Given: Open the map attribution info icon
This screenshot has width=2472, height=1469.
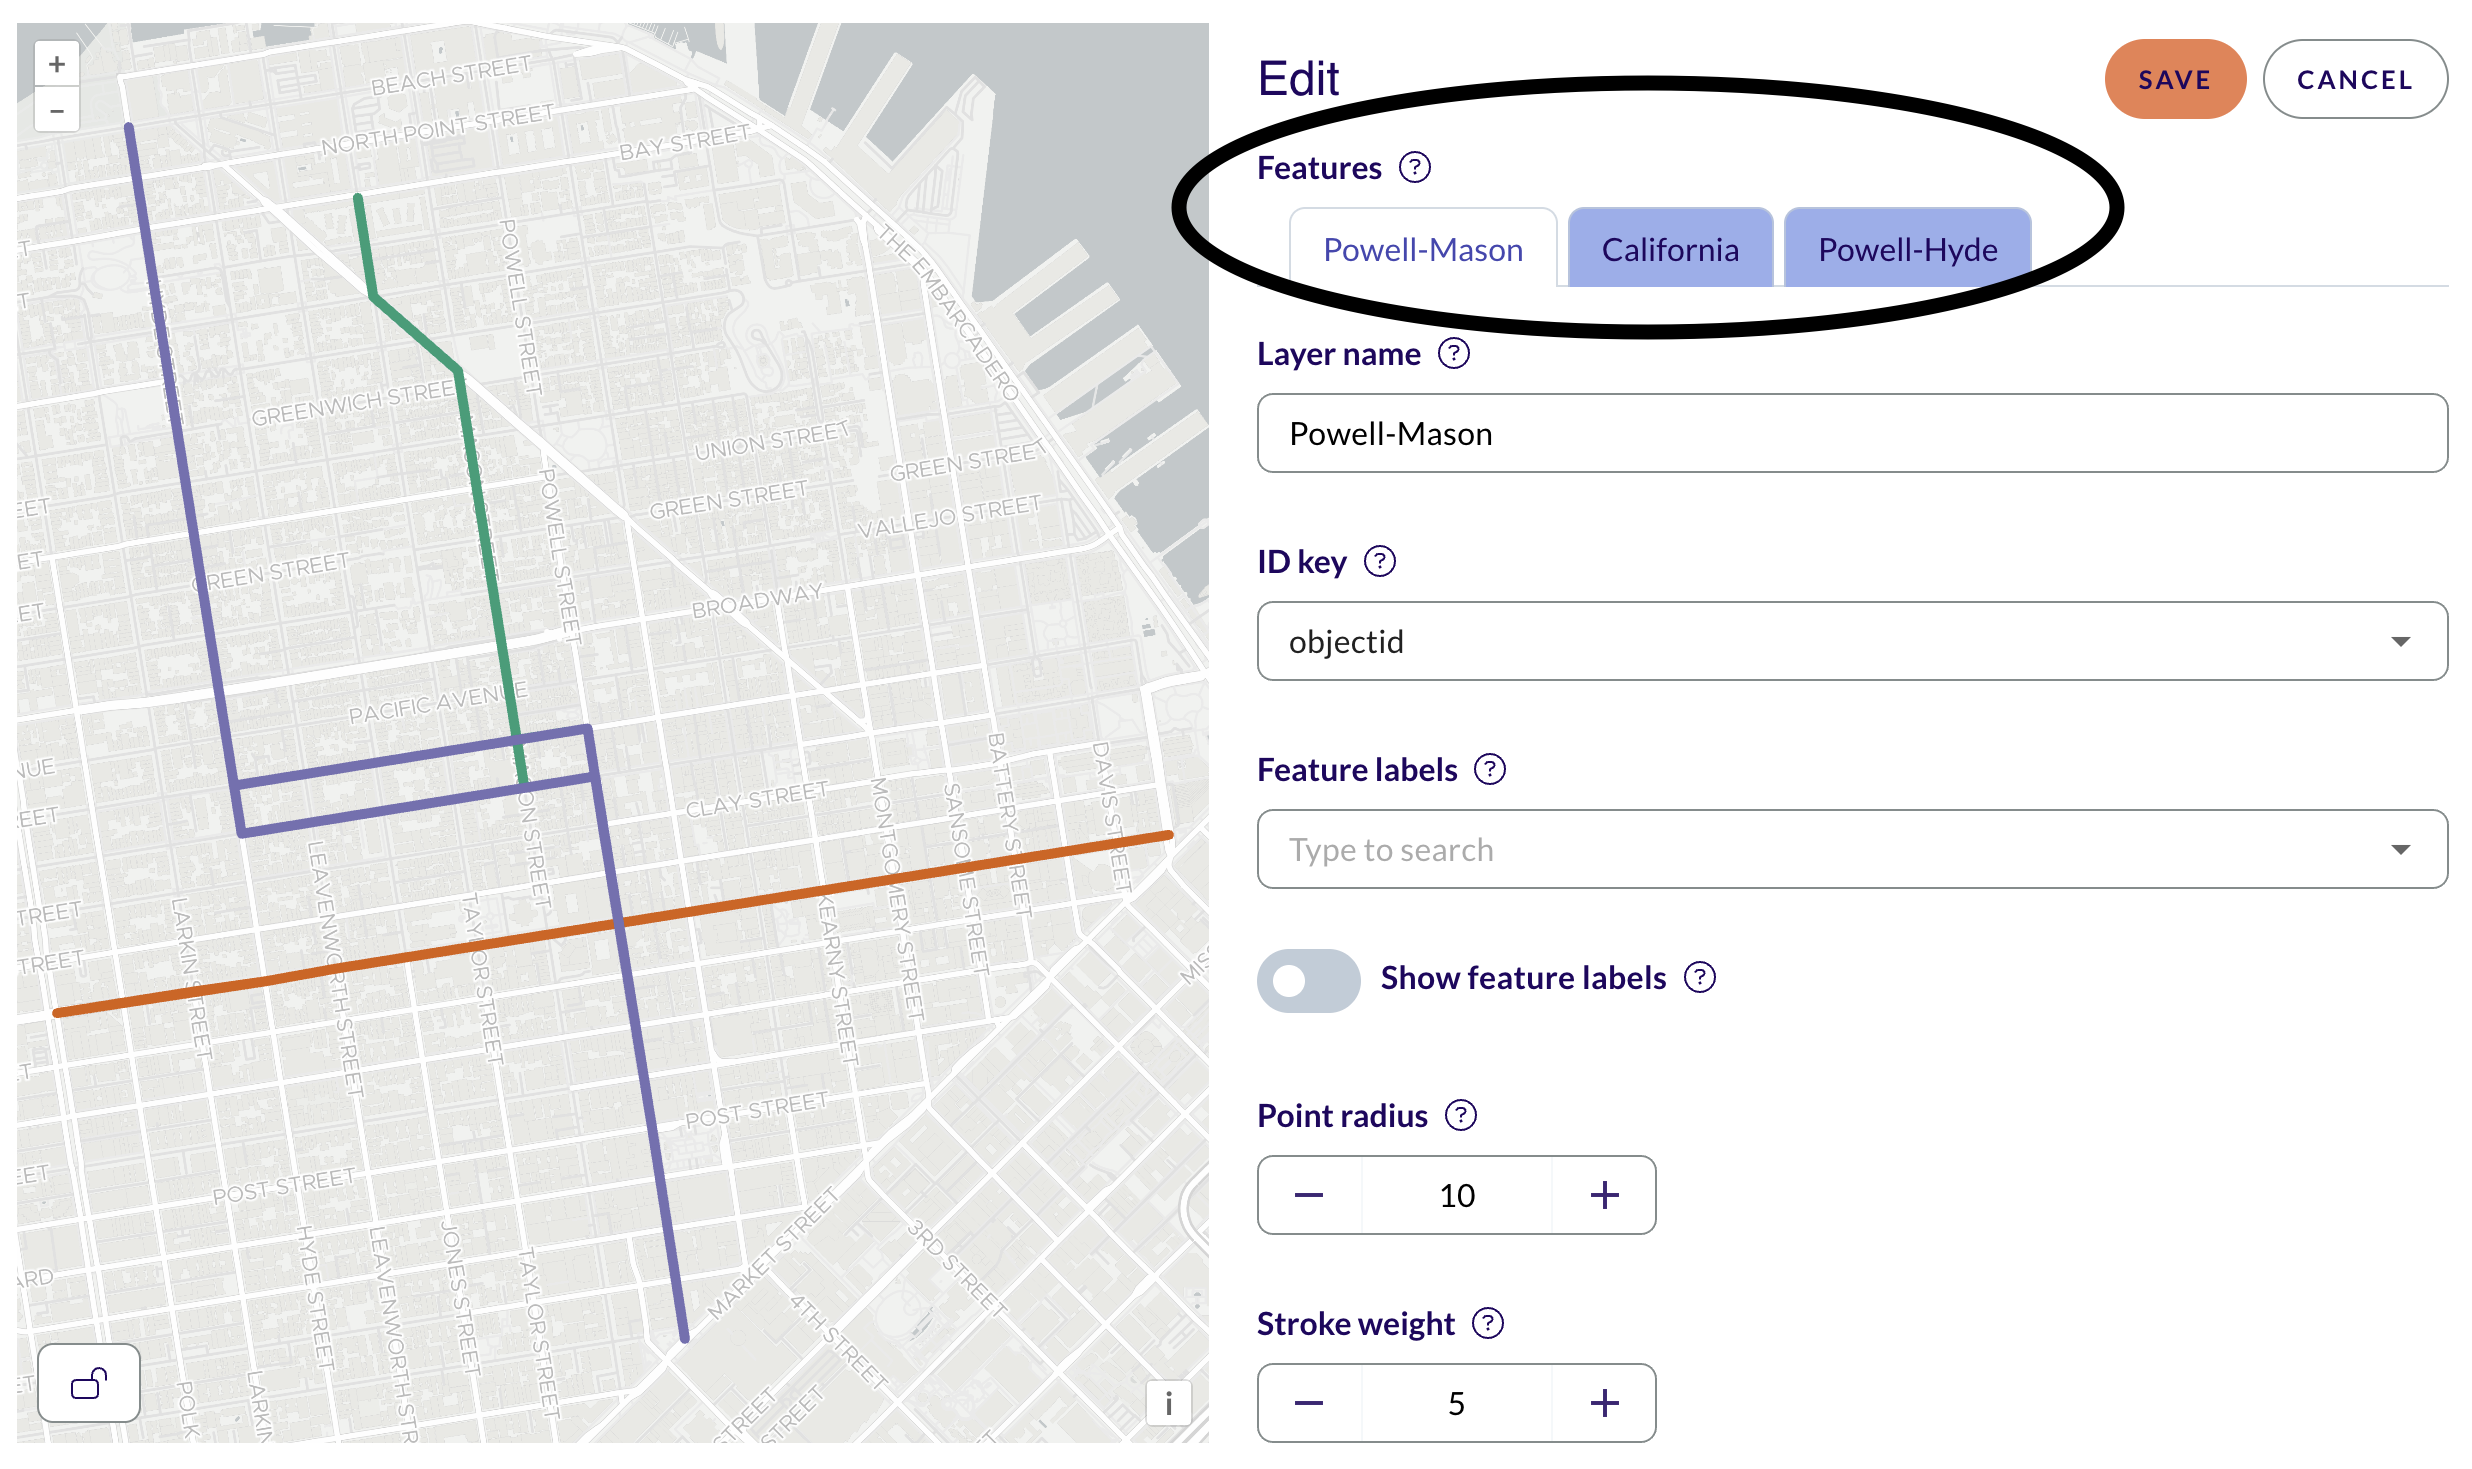Looking at the screenshot, I should coord(1168,1404).
